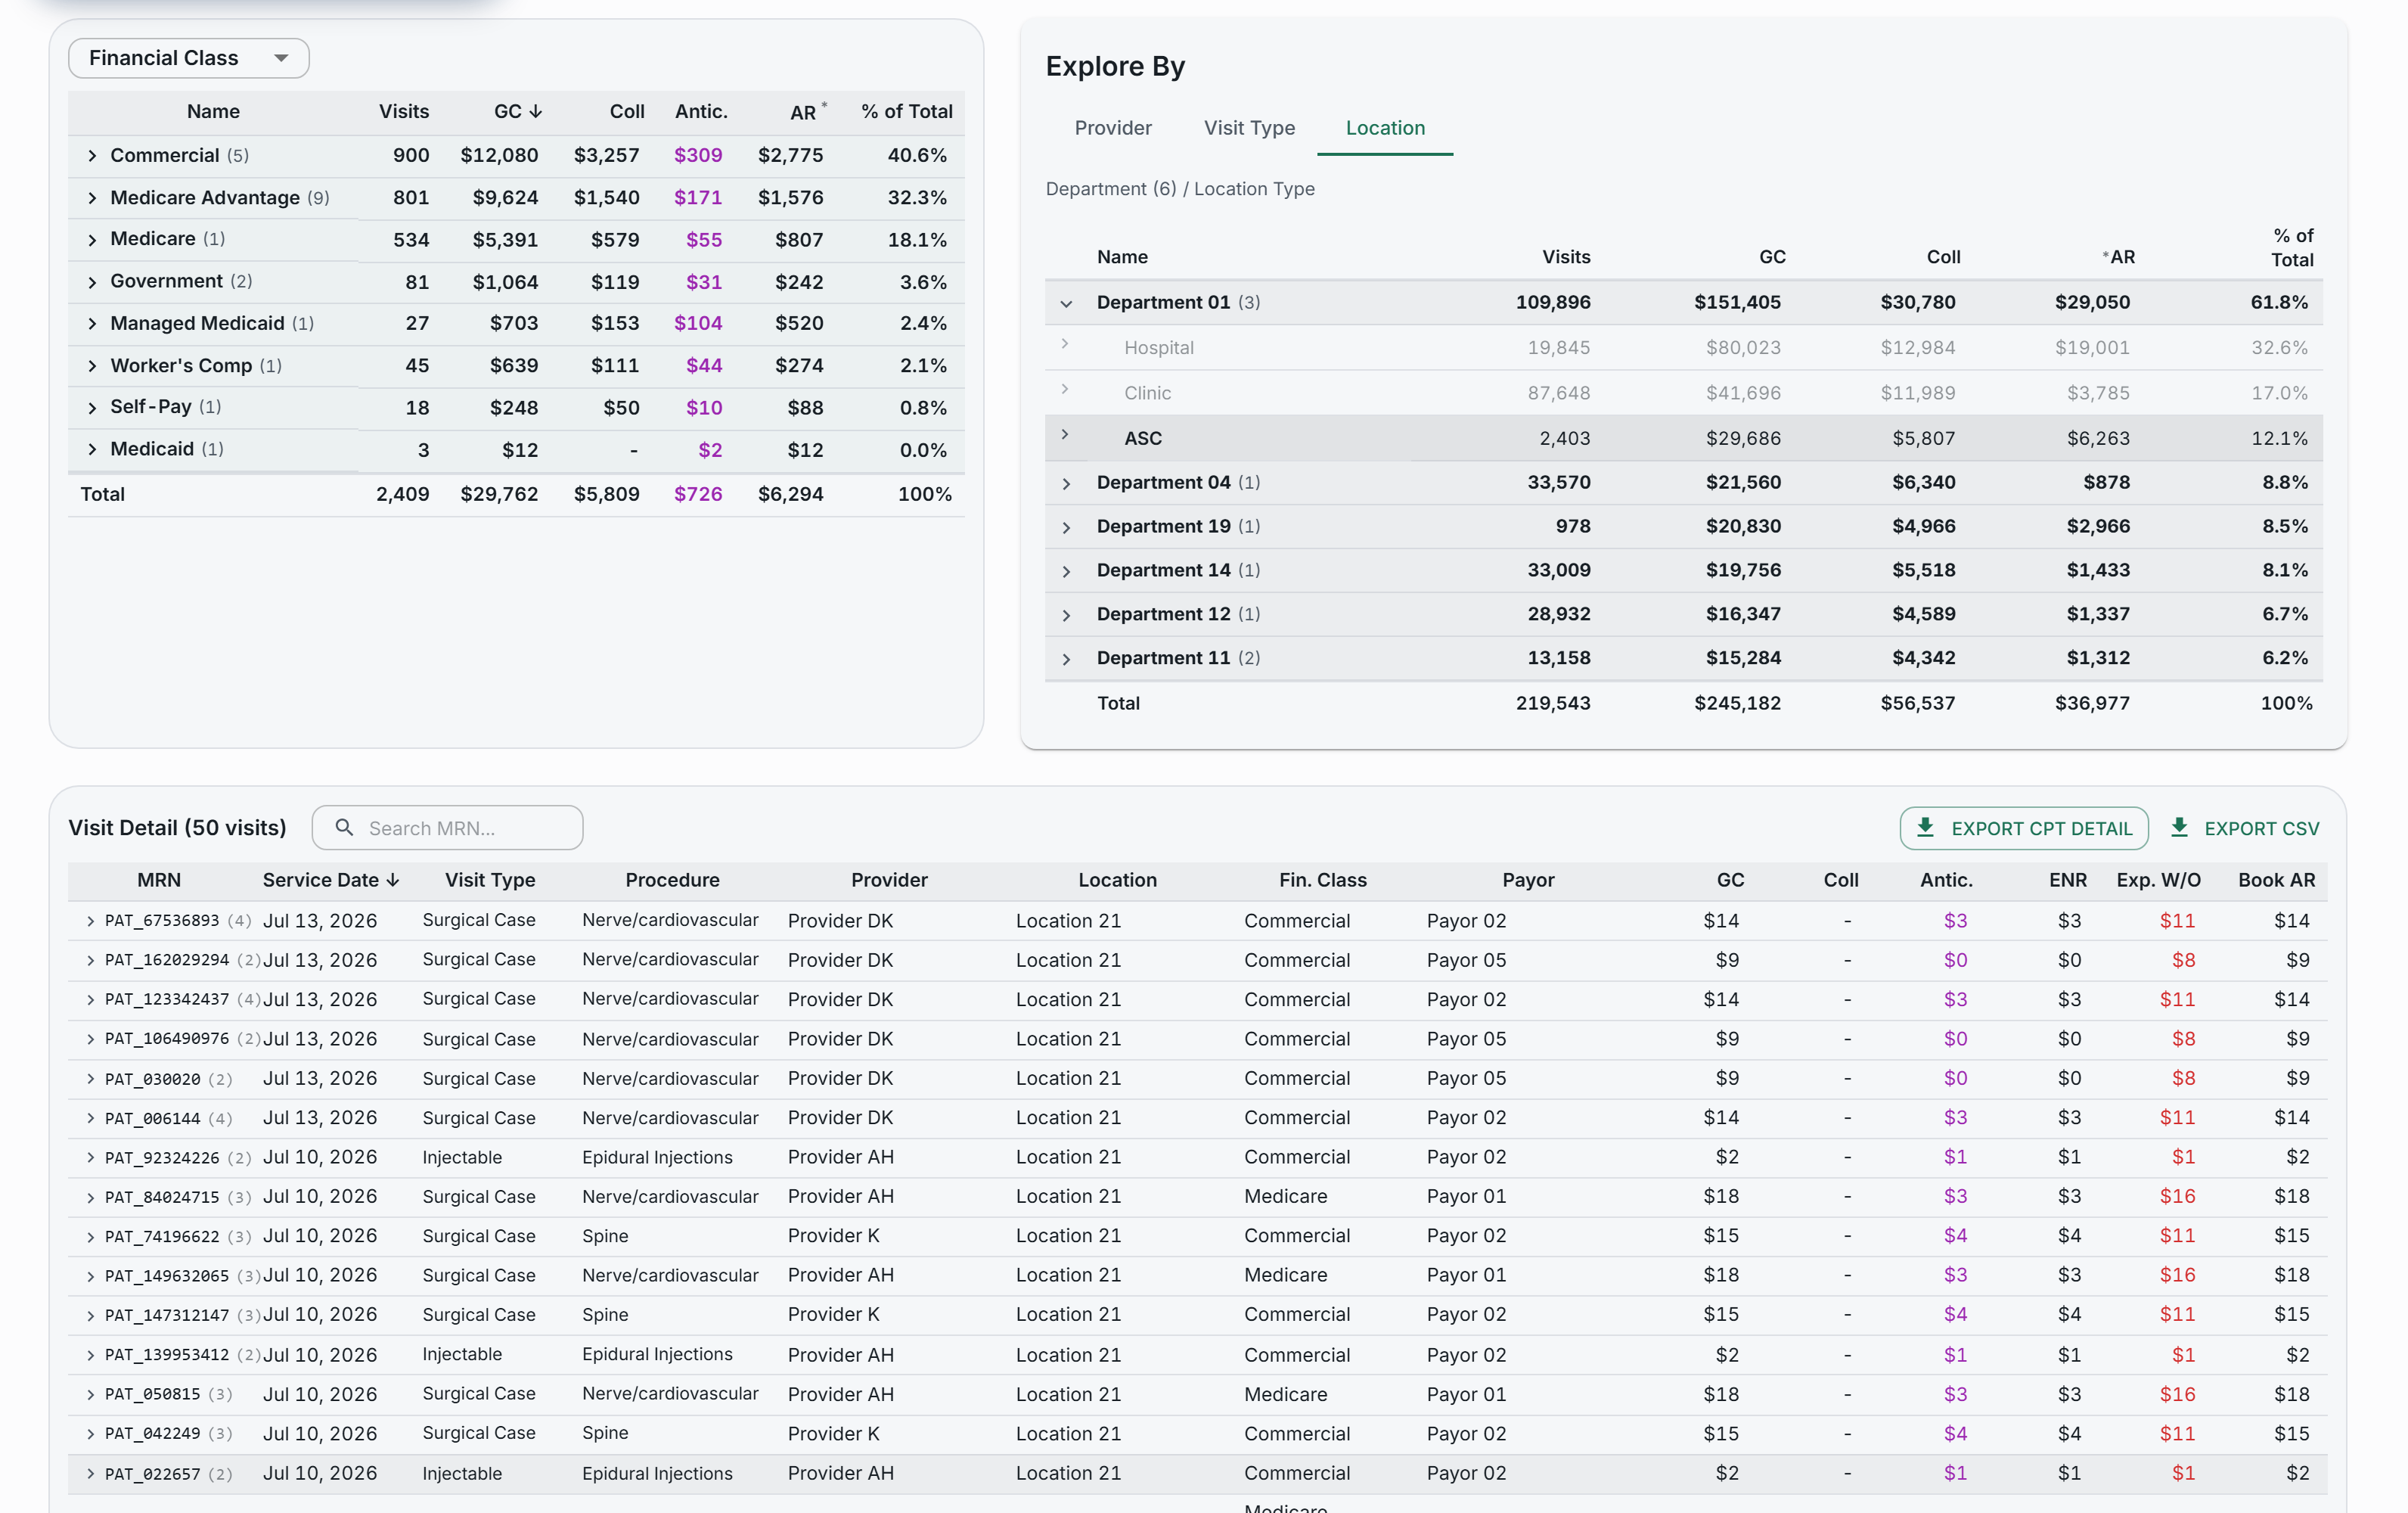Screen dimensions: 2408x1513
Task: Expand visit row PAT_050815
Action: pos(90,1394)
